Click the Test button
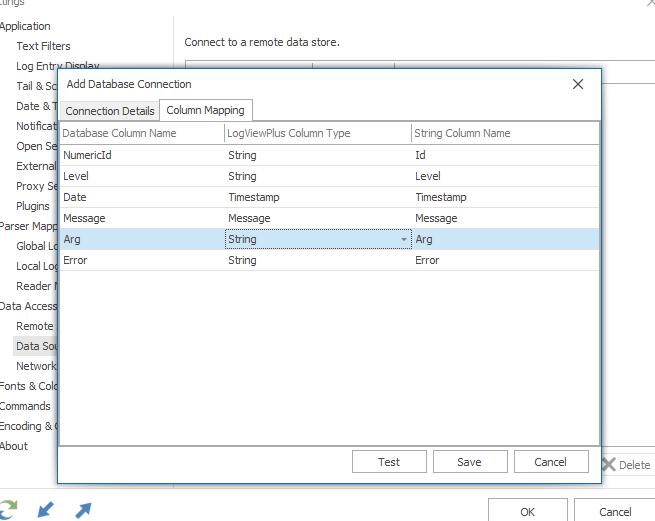The width and height of the screenshot is (655, 521). (x=389, y=462)
